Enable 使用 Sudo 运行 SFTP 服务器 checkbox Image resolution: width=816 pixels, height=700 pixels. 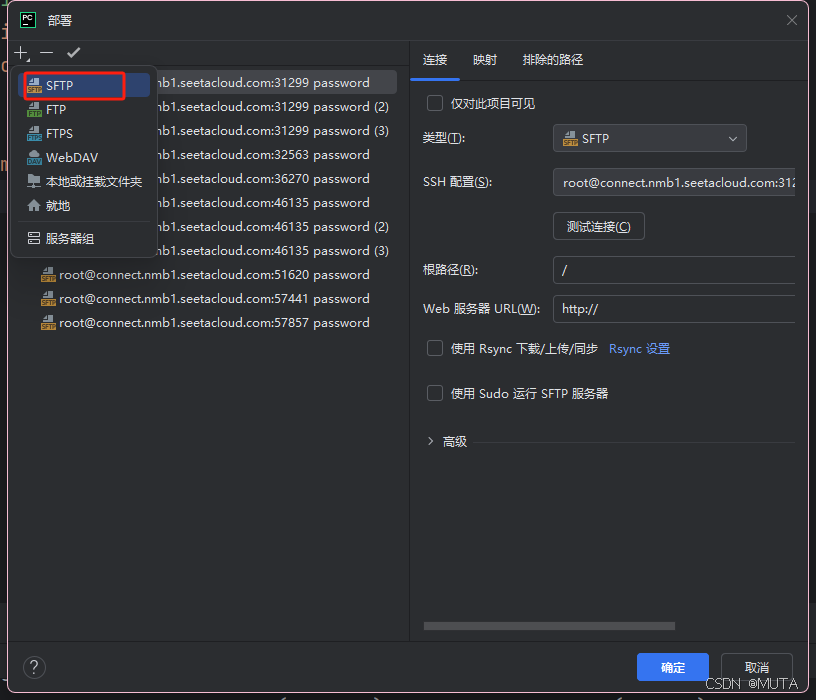pos(435,393)
